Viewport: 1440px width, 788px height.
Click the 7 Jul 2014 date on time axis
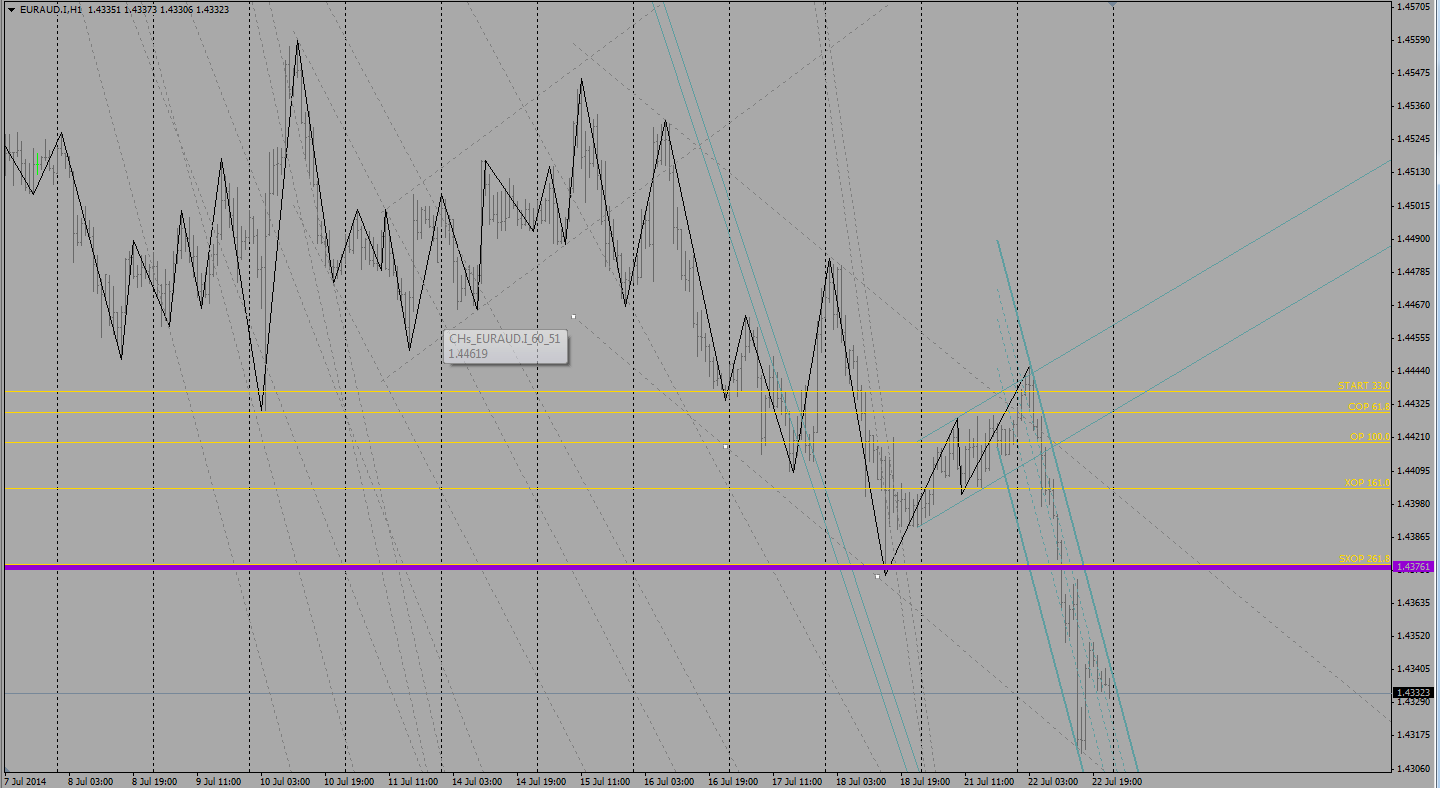pos(25,781)
